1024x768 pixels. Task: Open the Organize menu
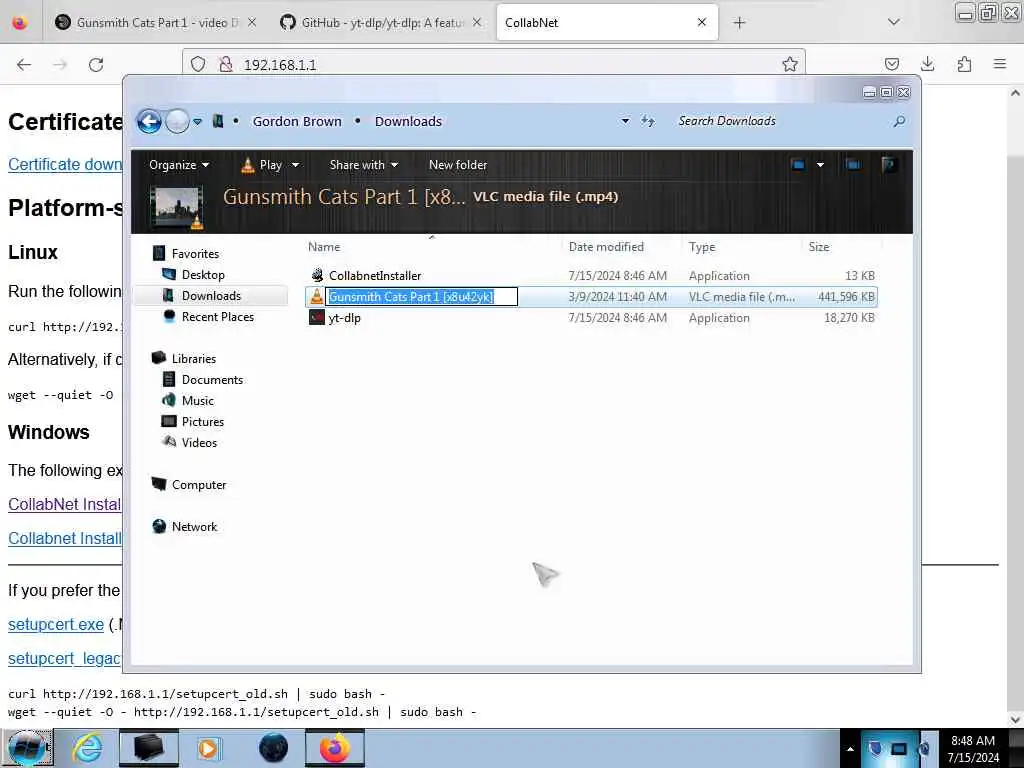(179, 165)
